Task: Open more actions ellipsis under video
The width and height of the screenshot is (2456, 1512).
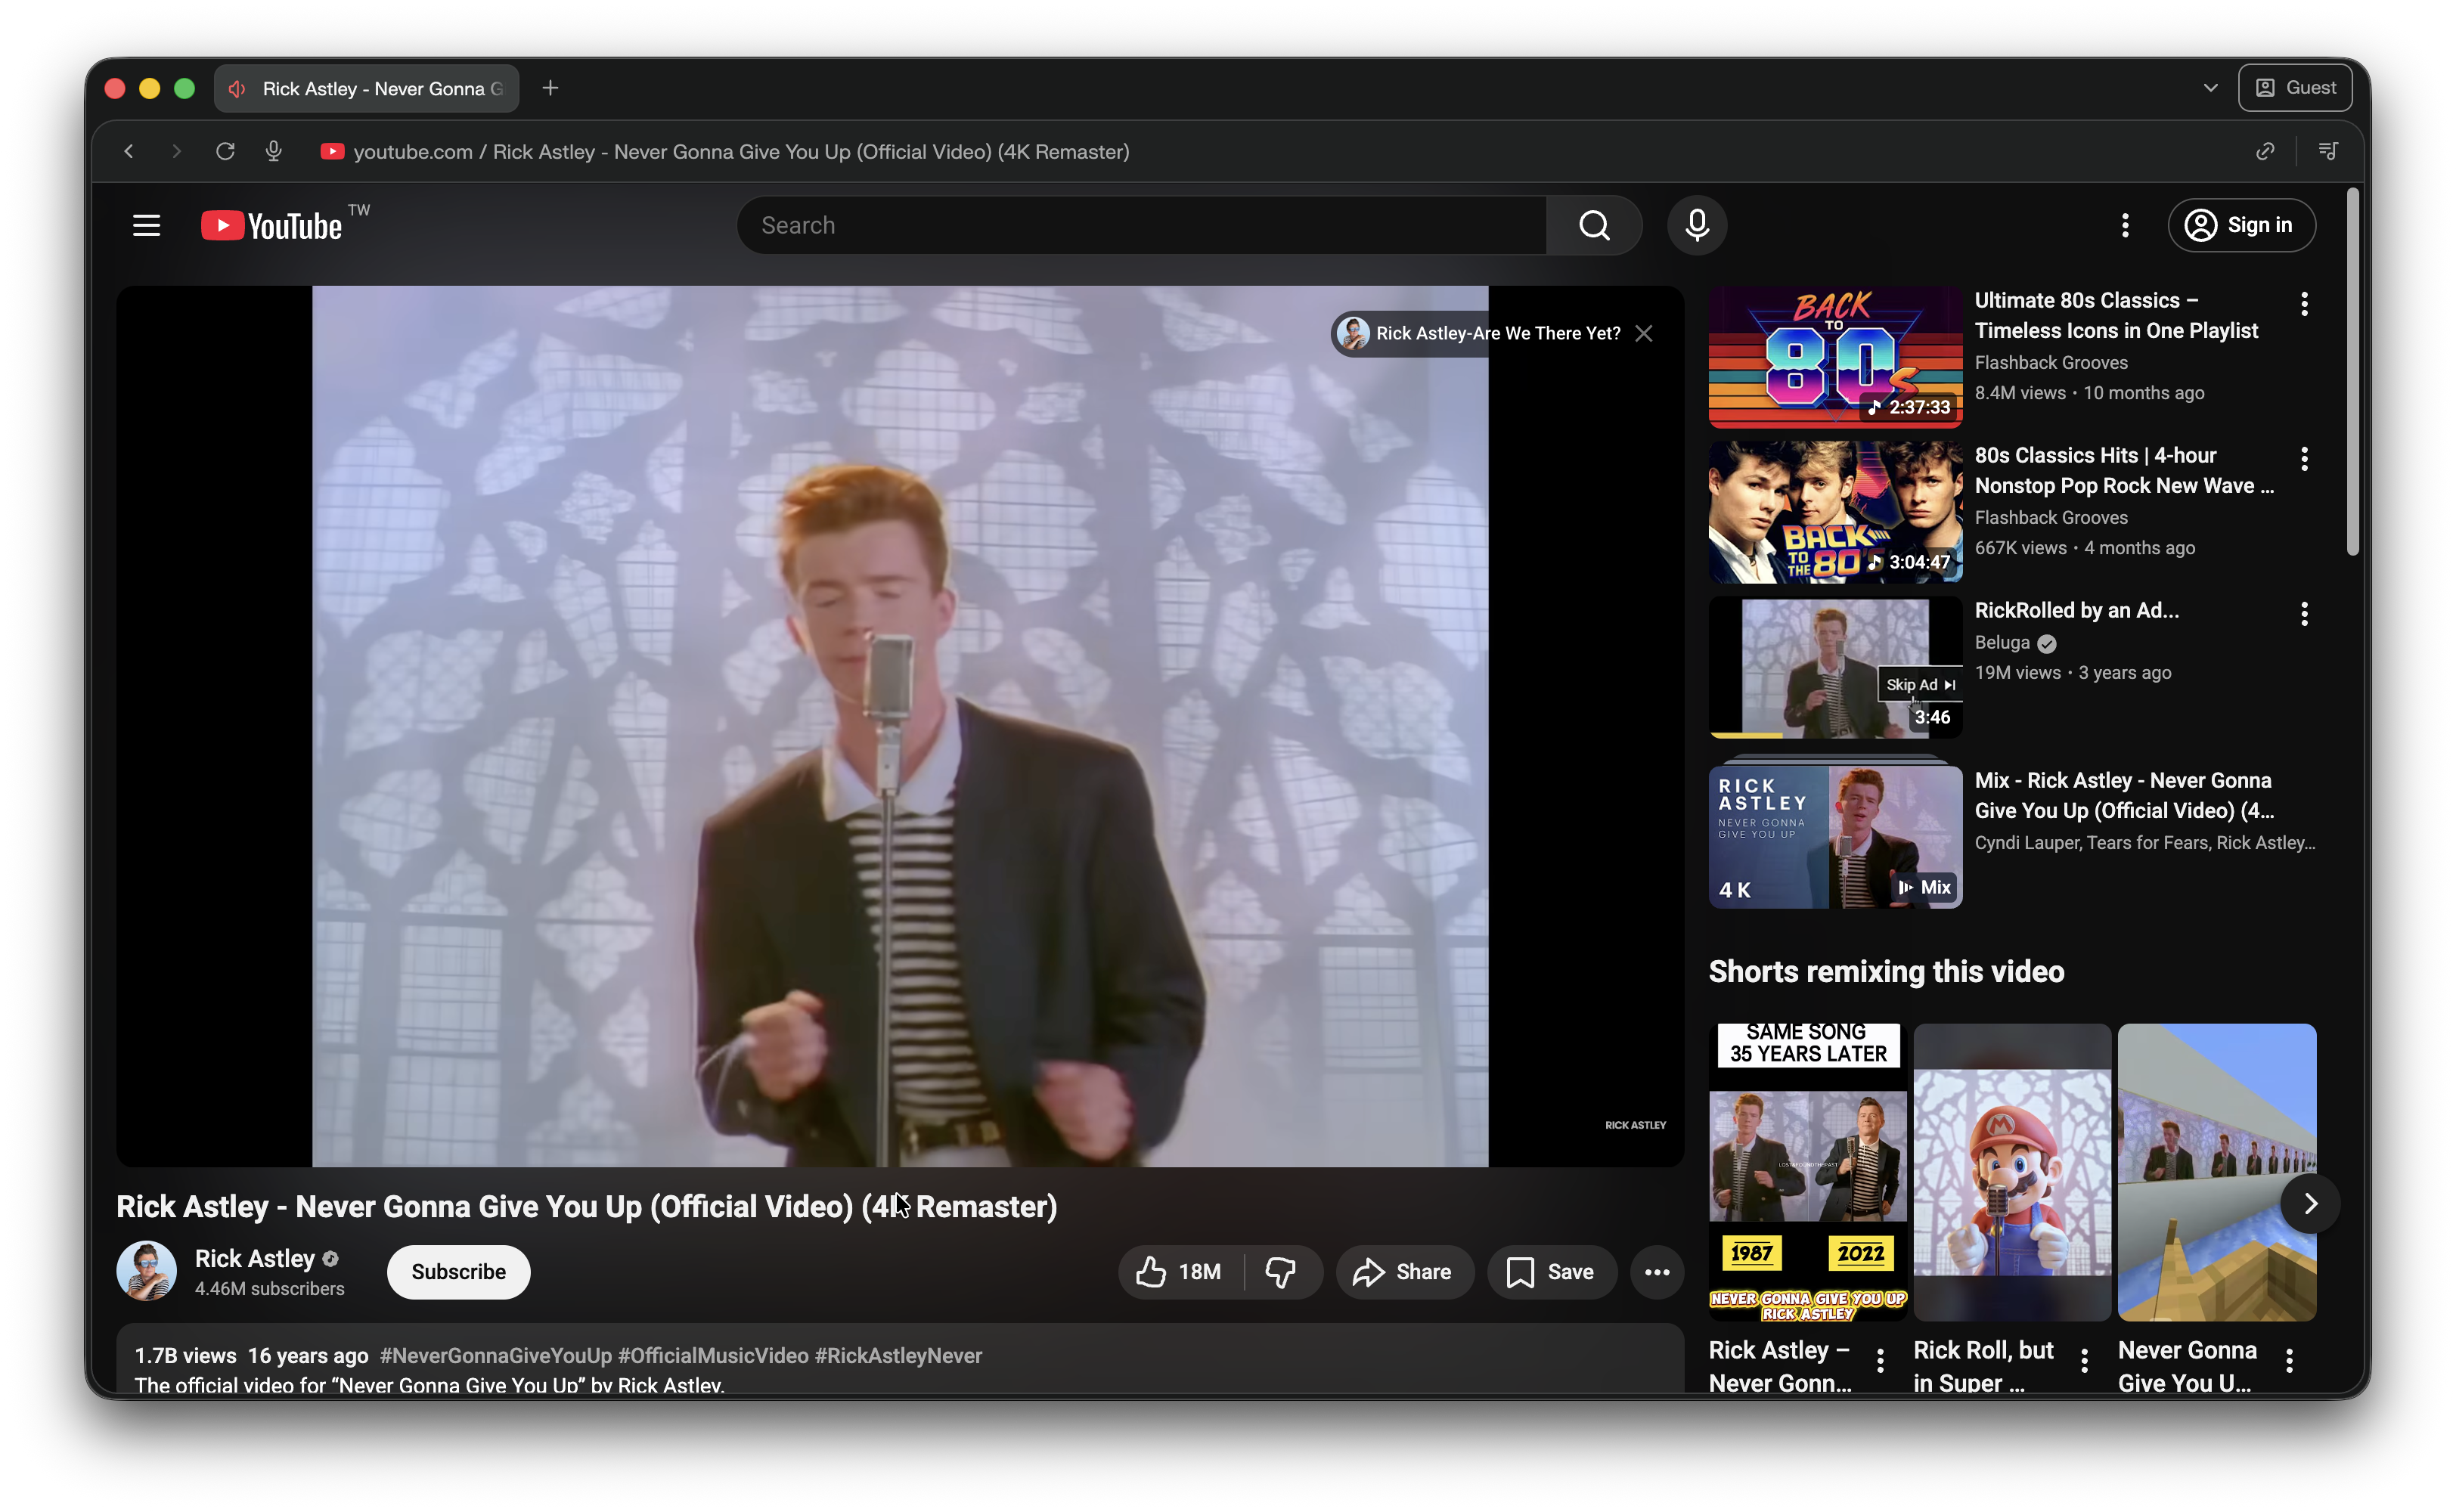Action: coord(1657,1271)
